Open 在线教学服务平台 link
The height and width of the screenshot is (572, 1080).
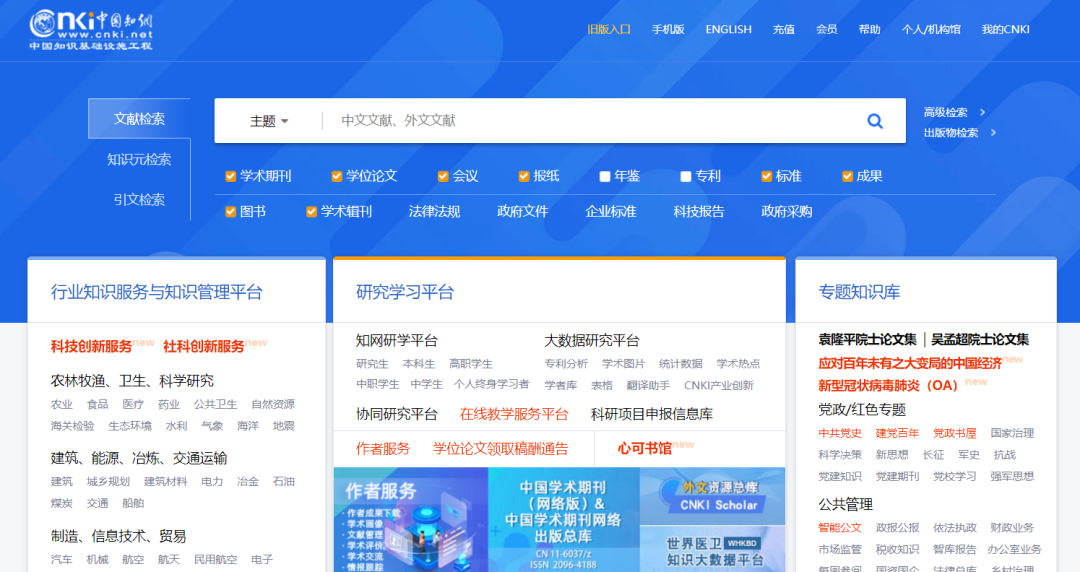point(514,414)
